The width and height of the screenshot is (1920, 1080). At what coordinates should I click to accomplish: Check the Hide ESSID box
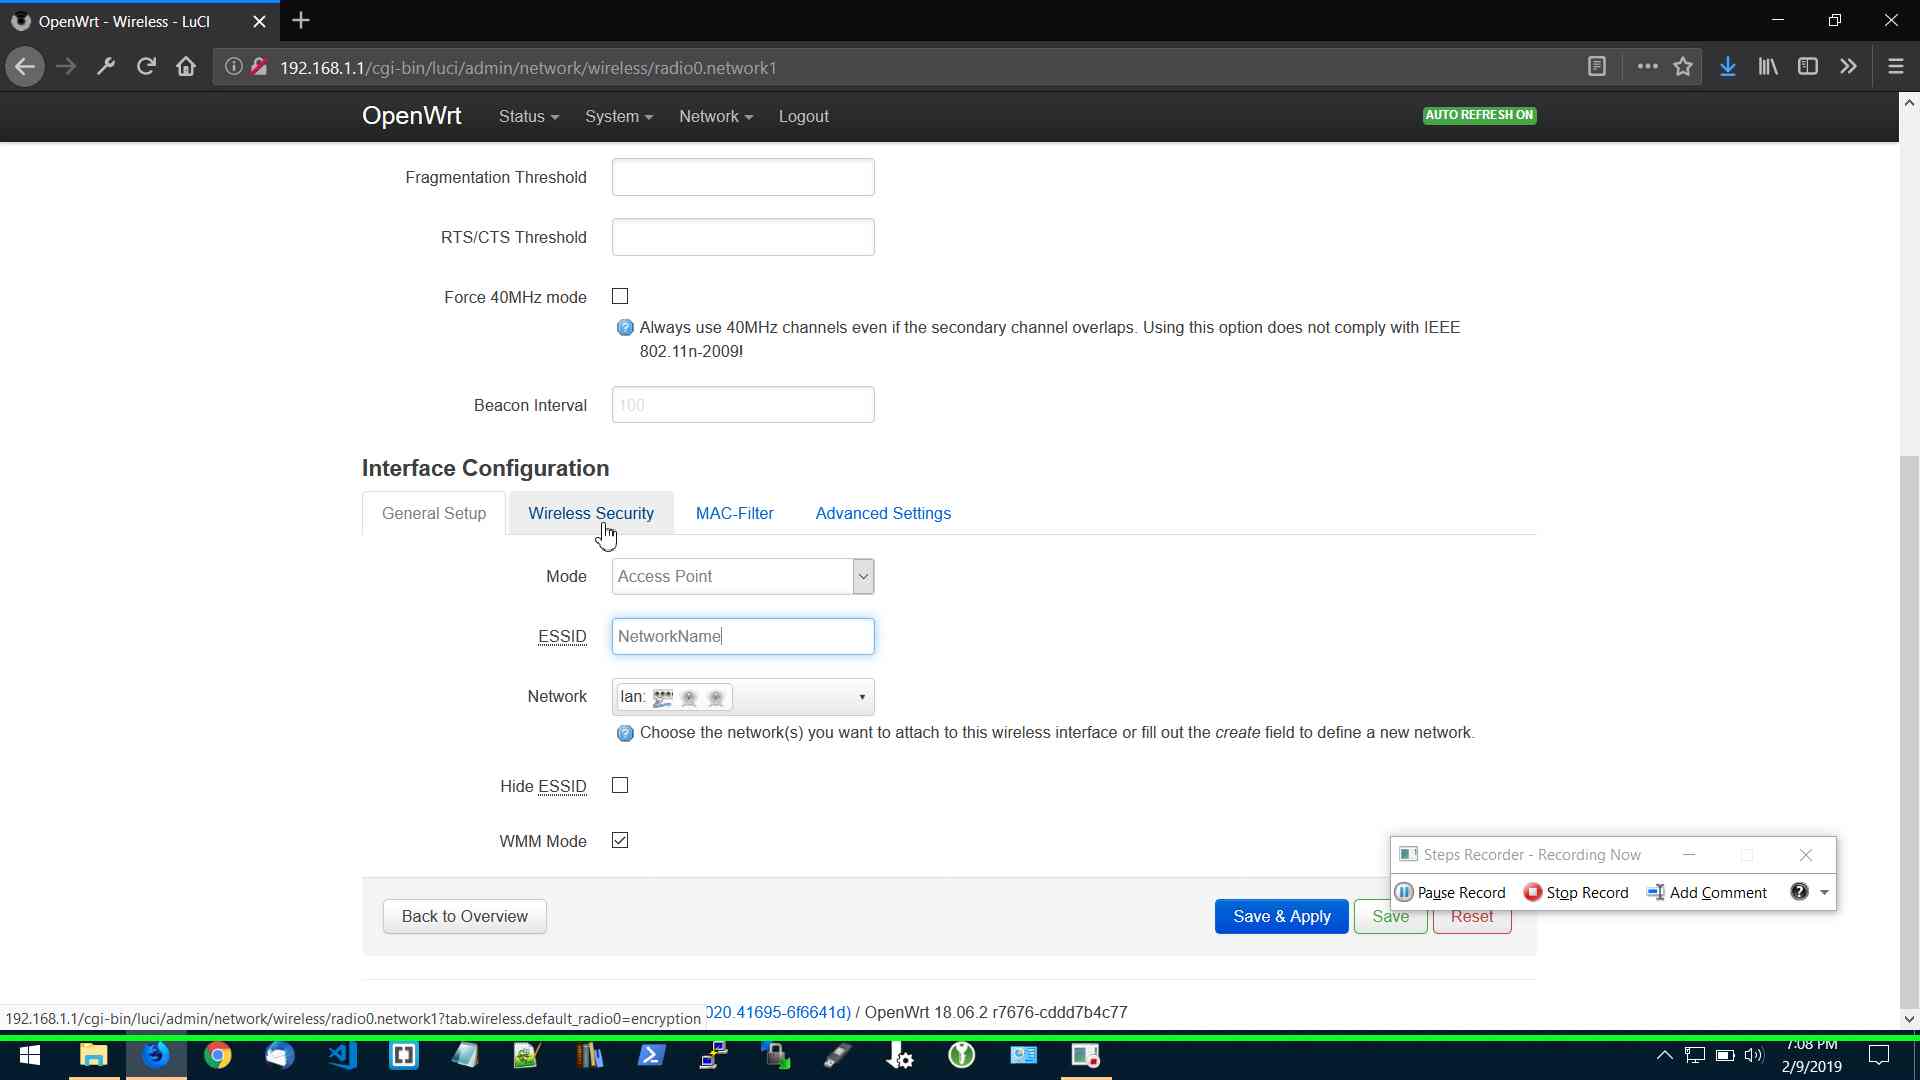coord(620,785)
